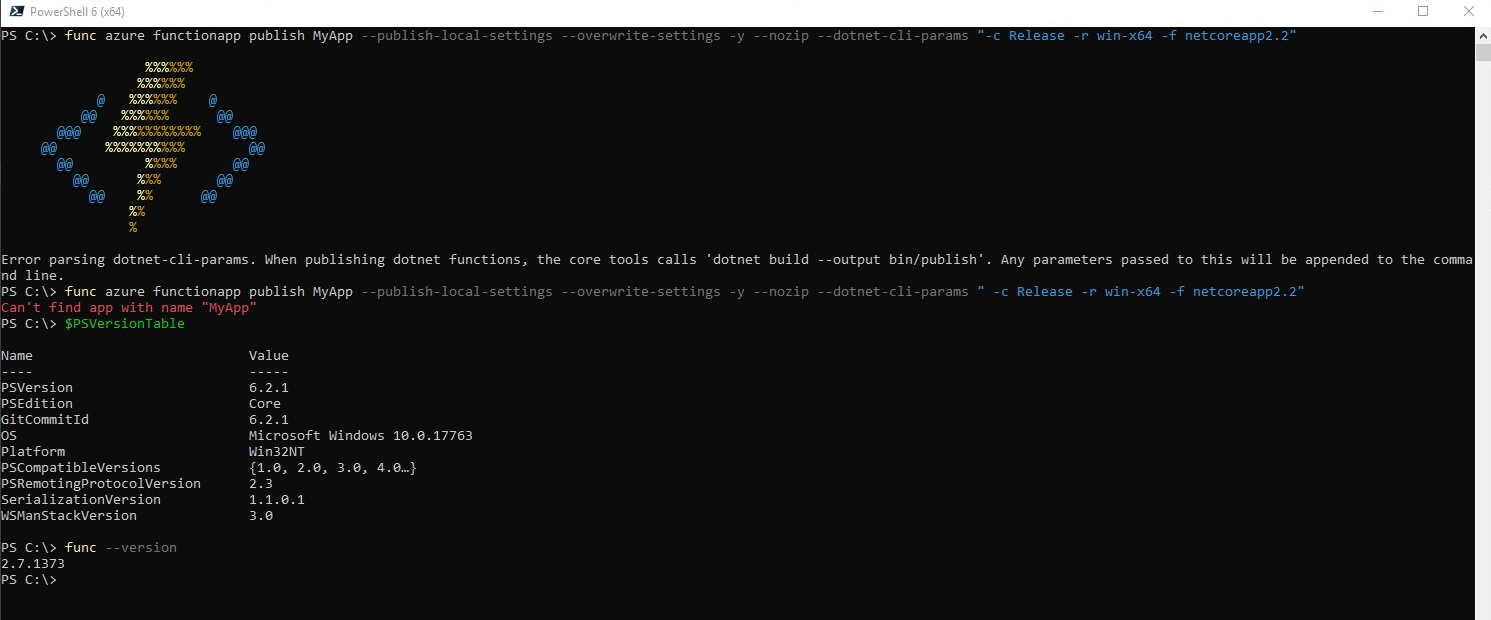
Task: Minimize the PowerShell window
Action: [x=1376, y=11]
